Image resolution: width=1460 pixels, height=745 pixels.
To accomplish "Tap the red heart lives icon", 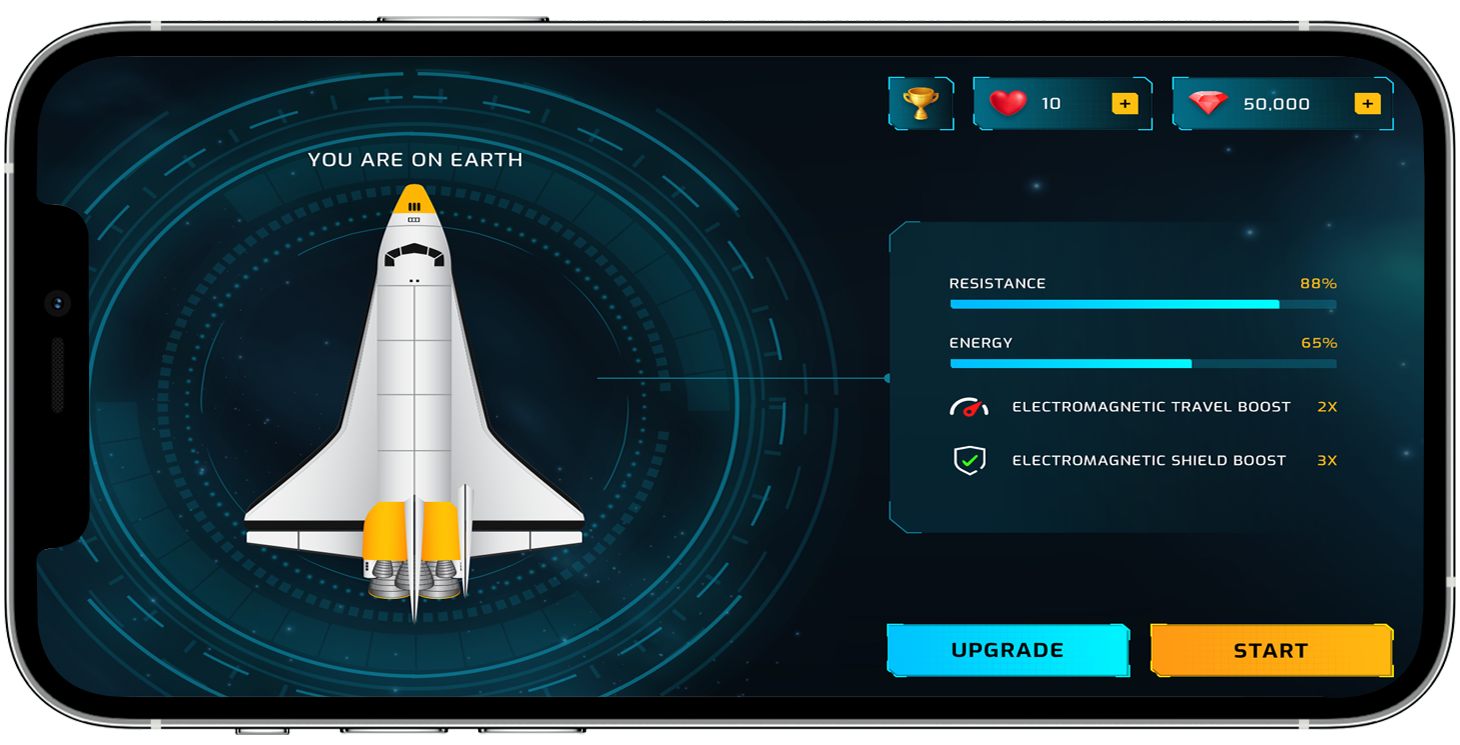I will pos(1007,103).
